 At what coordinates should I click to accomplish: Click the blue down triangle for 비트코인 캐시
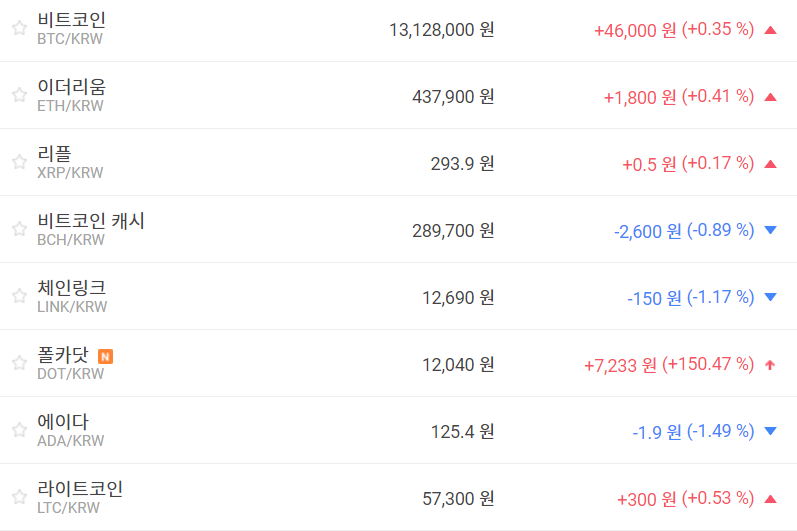(x=770, y=231)
